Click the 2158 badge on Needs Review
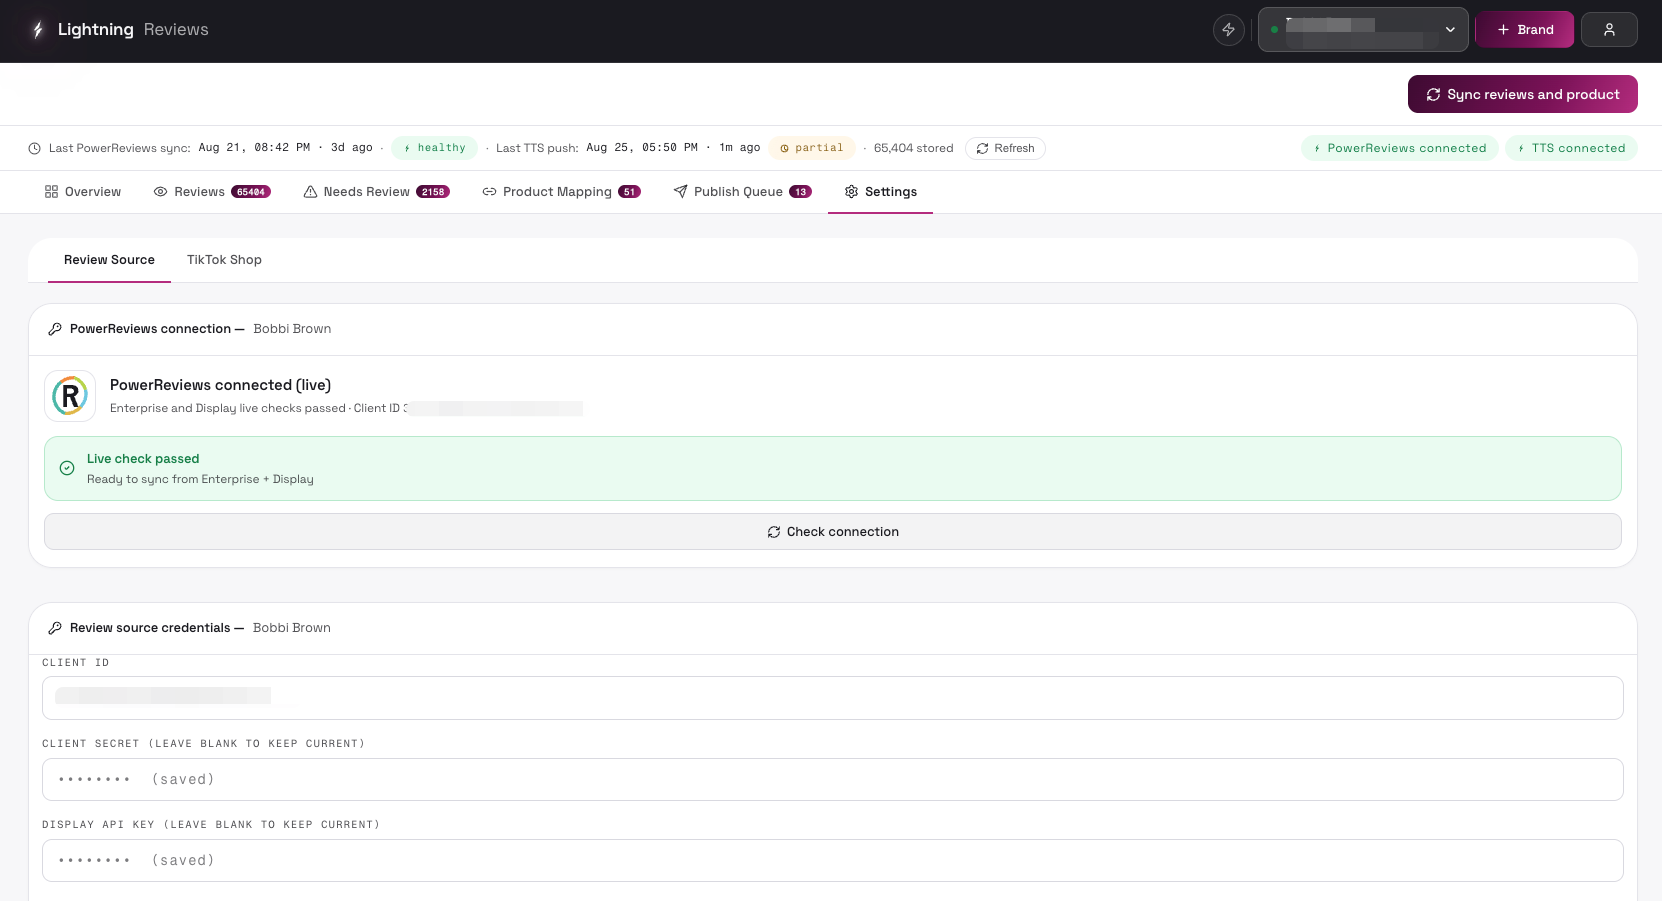Viewport: 1662px width, 901px height. pyautogui.click(x=433, y=192)
